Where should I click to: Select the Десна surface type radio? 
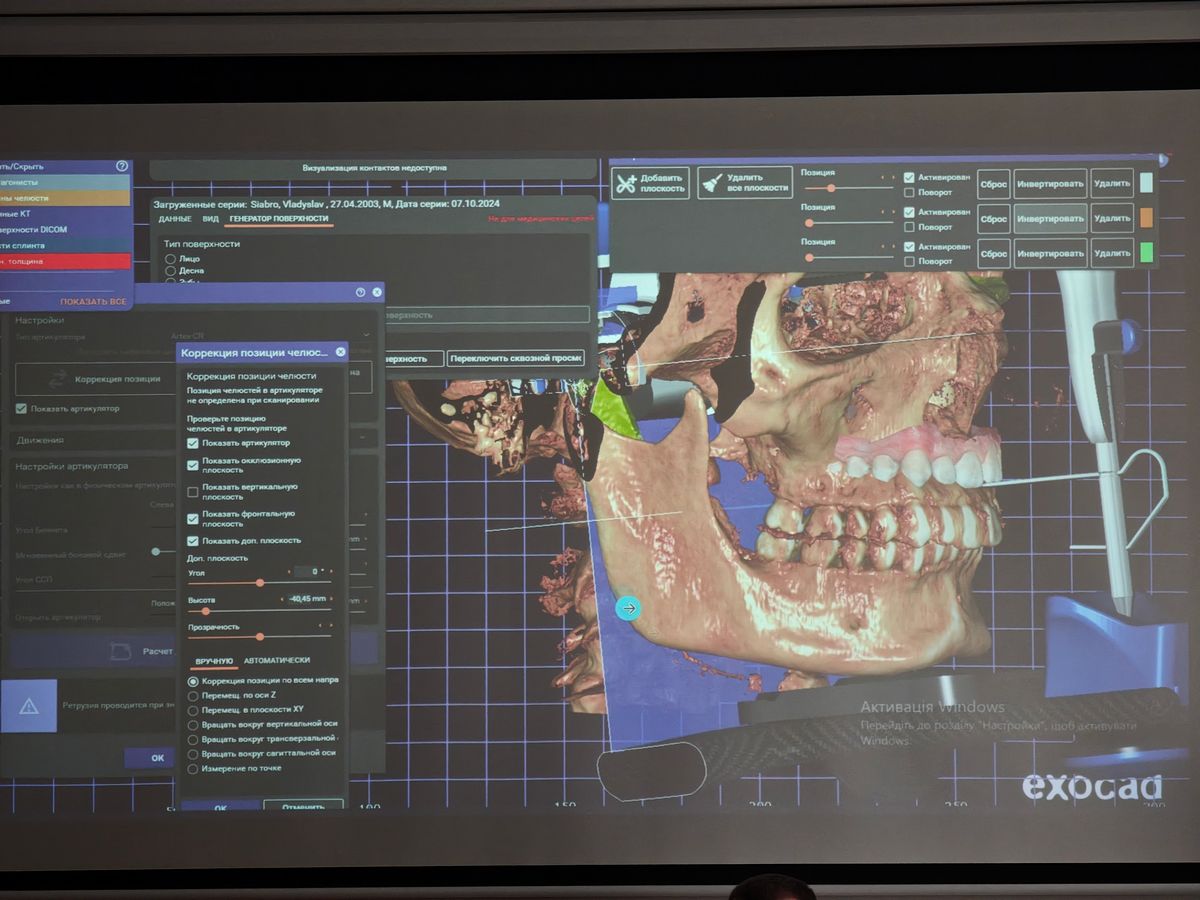pos(170,270)
